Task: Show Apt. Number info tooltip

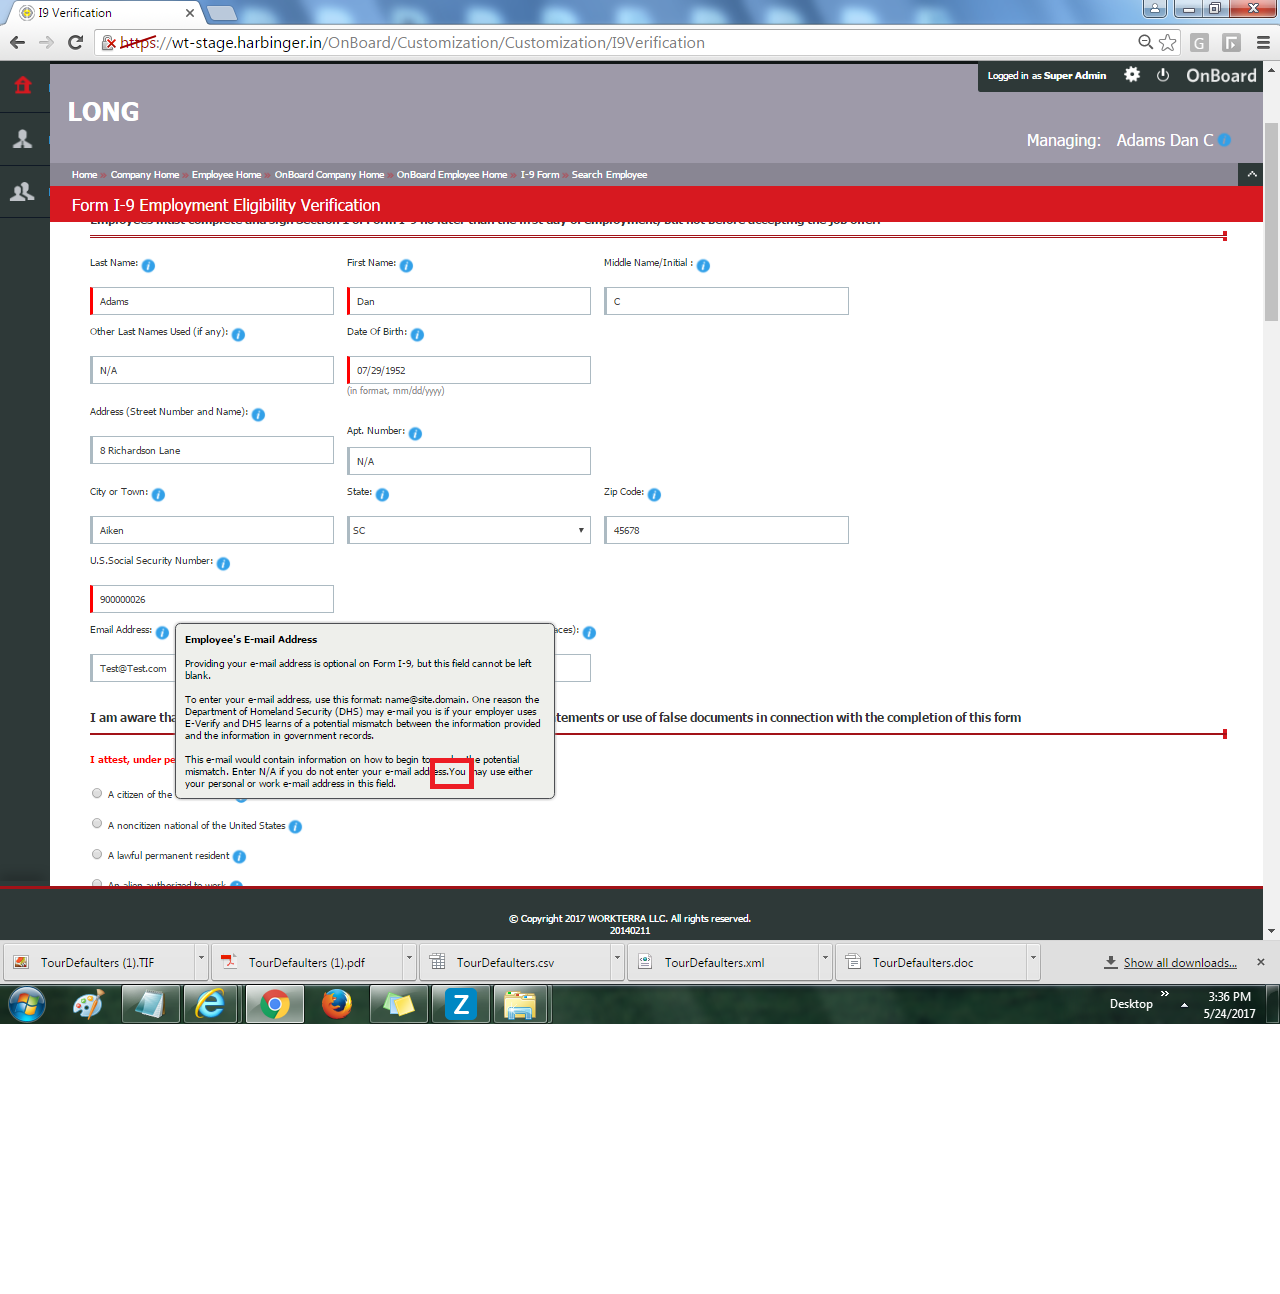Action: (x=415, y=434)
